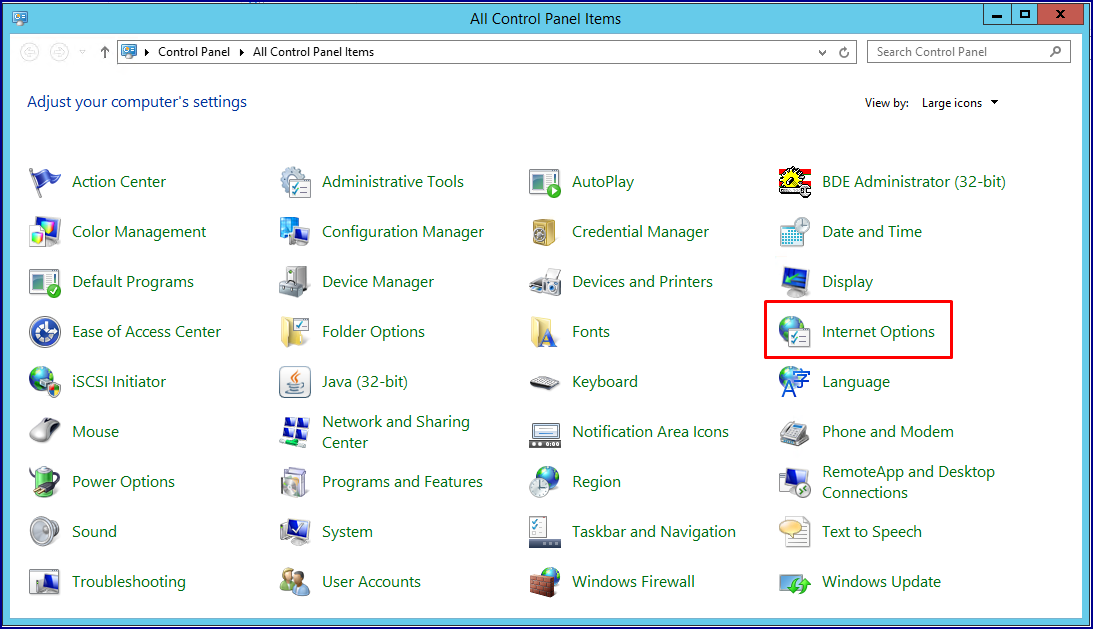Select the 'Programs and Features' link
The width and height of the screenshot is (1093, 629).
click(402, 482)
